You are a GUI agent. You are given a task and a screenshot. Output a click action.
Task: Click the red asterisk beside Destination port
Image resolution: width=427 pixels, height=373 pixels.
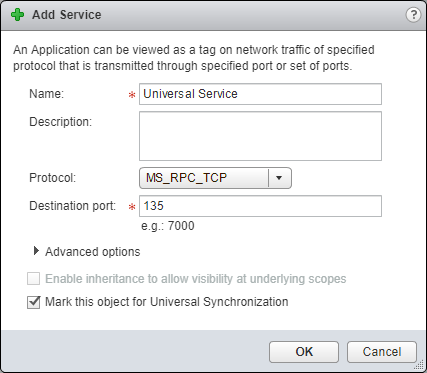coord(132,207)
